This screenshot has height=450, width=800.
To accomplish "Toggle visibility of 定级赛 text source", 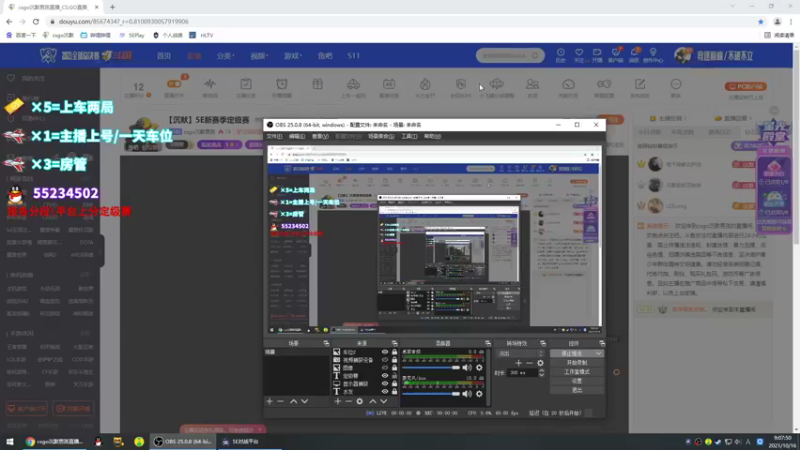I will click(x=385, y=376).
